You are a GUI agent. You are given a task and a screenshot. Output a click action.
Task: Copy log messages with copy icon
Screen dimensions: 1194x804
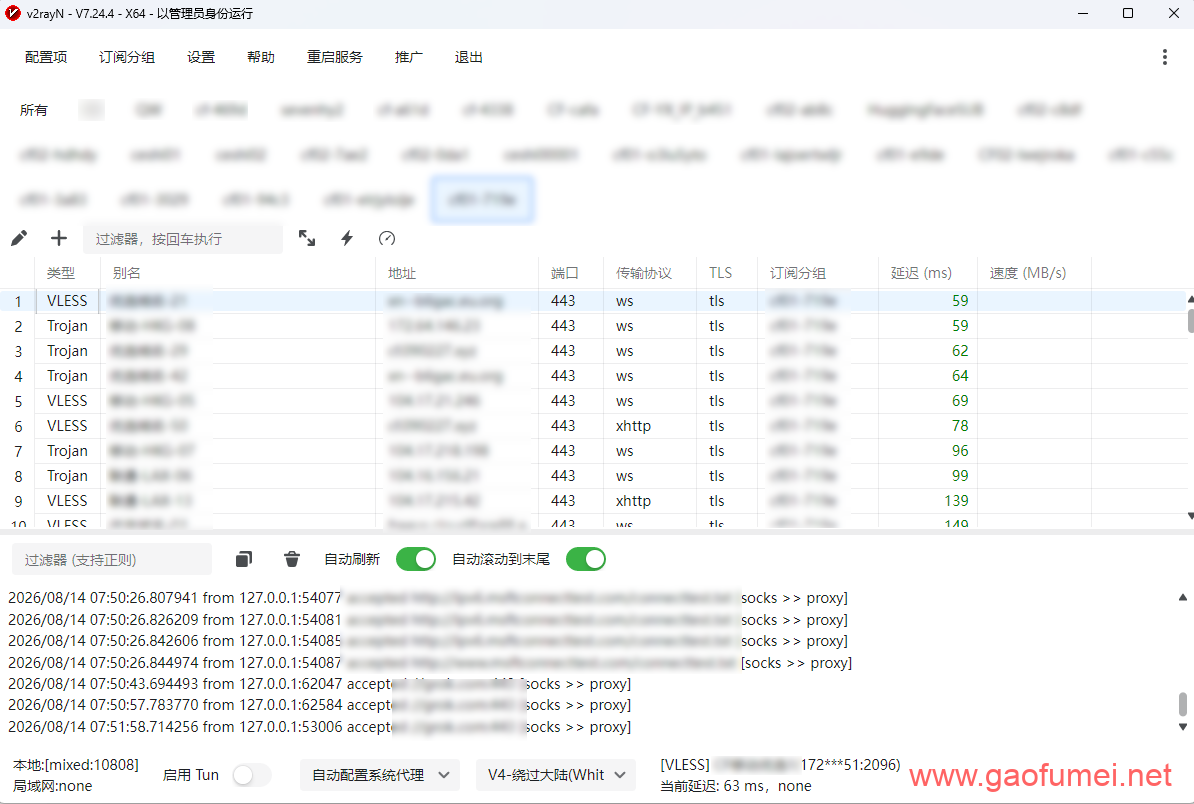(244, 560)
